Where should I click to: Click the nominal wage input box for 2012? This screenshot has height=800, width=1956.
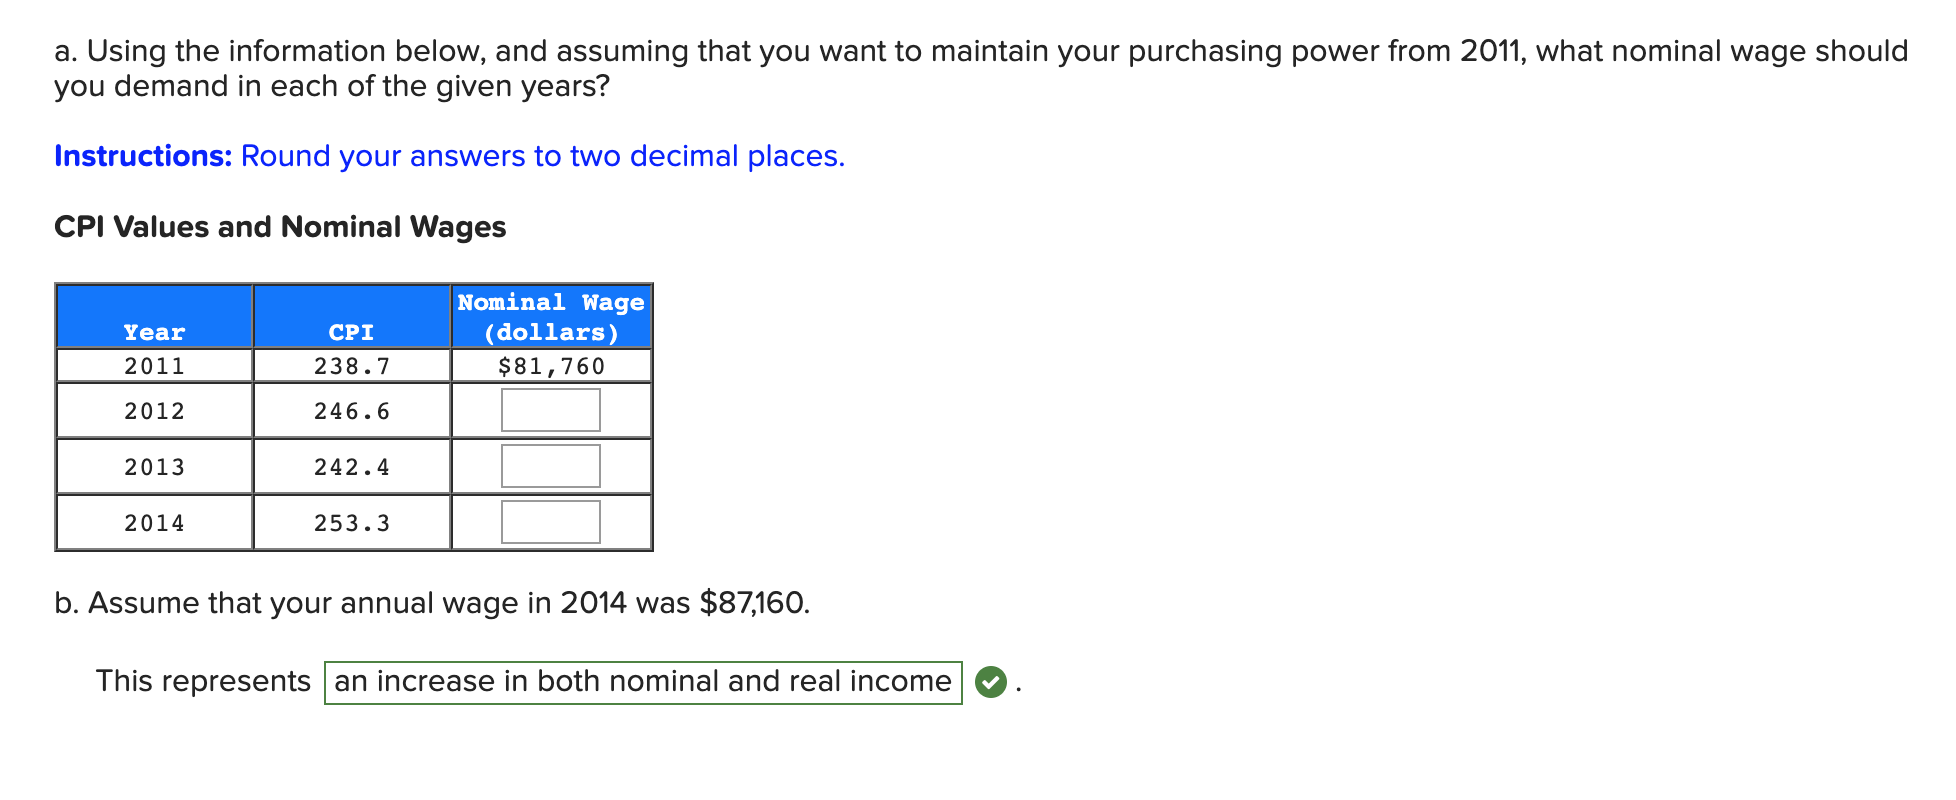(550, 409)
